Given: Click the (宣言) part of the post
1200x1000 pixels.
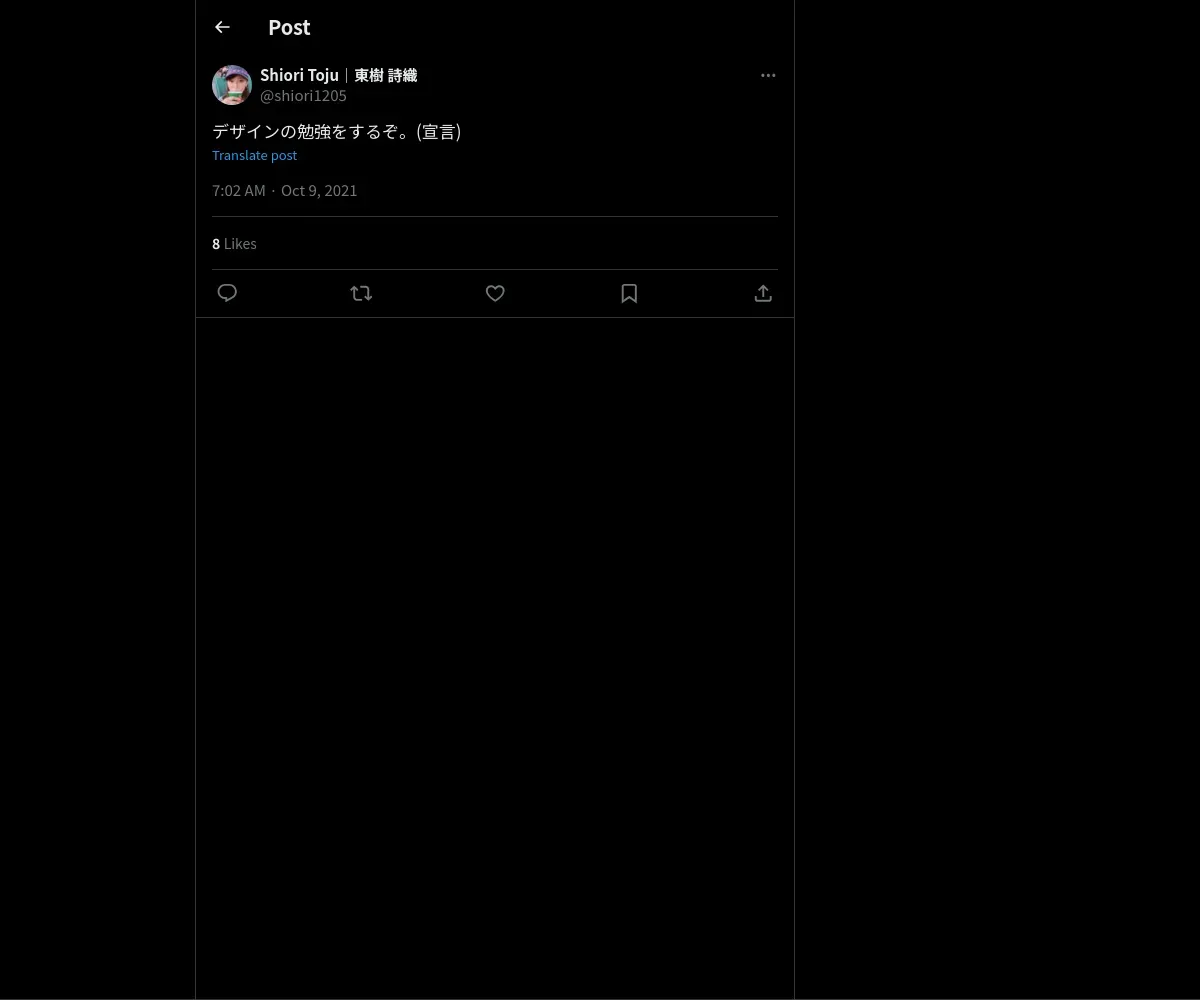Looking at the screenshot, I should tap(439, 132).
